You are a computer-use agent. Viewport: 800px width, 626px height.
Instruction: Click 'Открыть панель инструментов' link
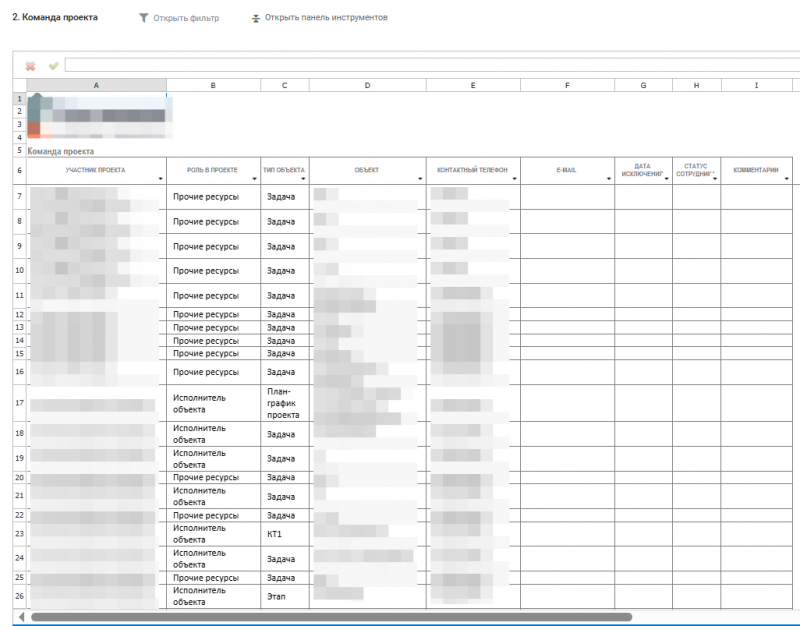(x=325, y=18)
